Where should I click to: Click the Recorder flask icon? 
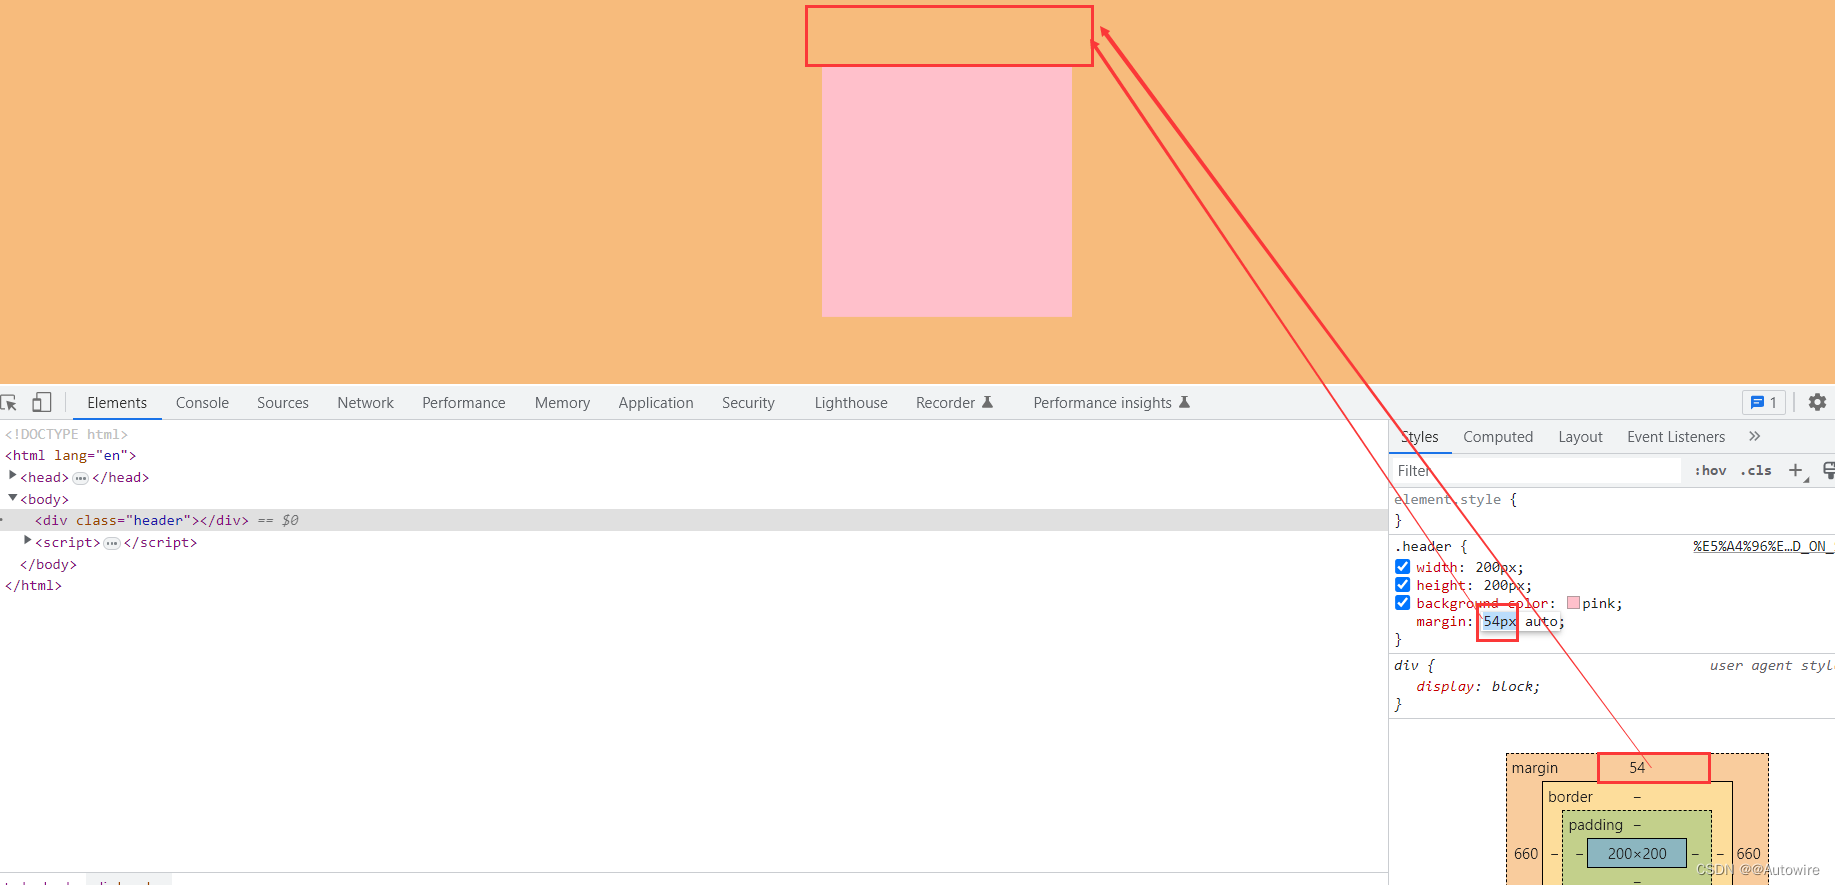tap(987, 402)
